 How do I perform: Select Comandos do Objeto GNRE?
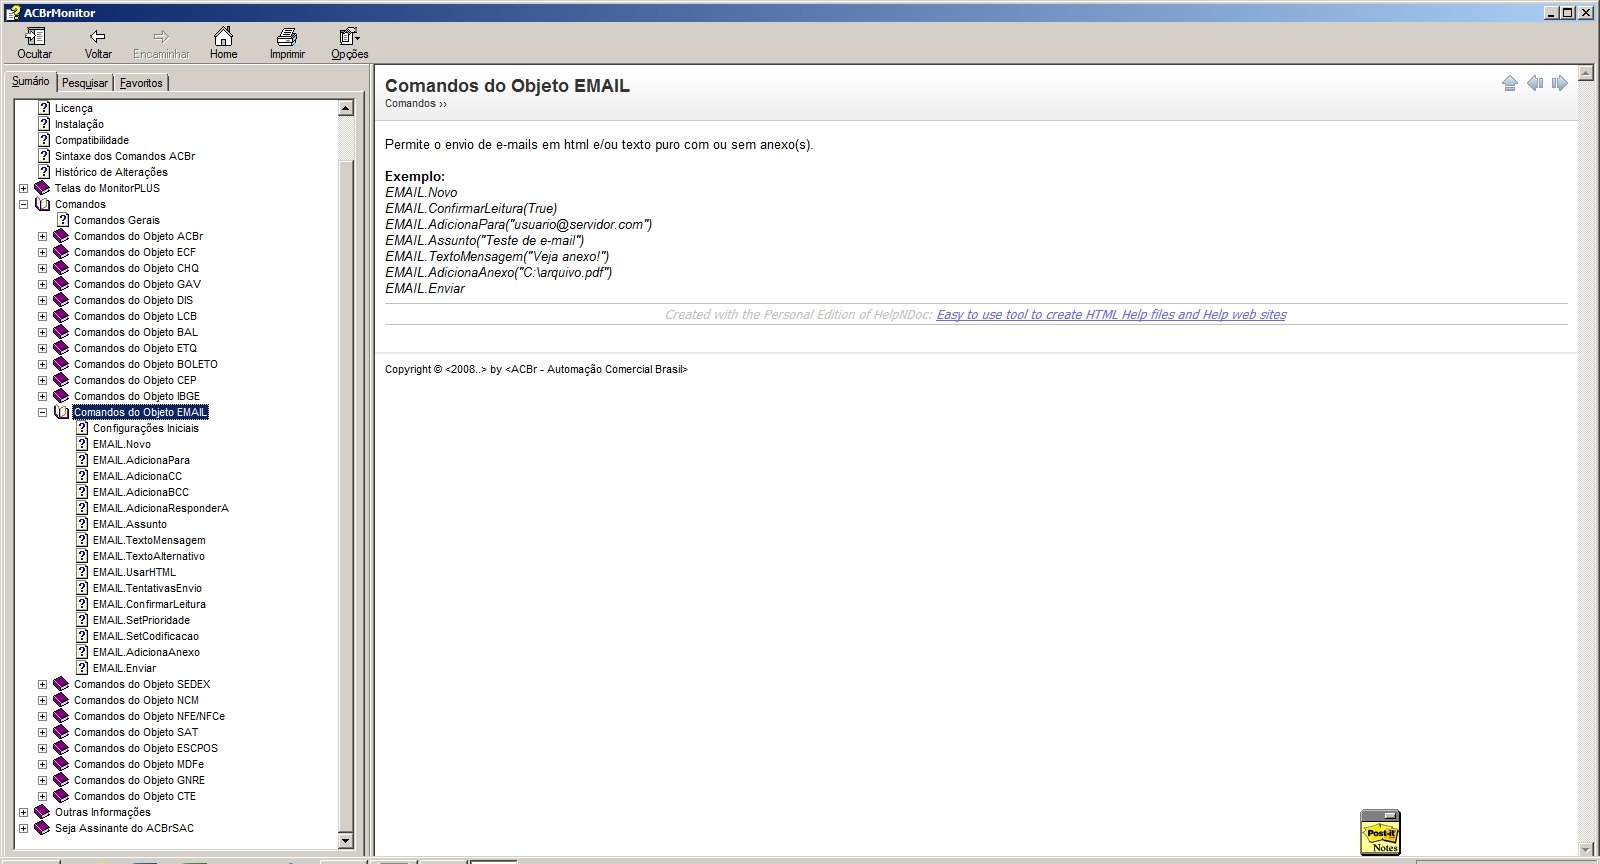pyautogui.click(x=139, y=780)
